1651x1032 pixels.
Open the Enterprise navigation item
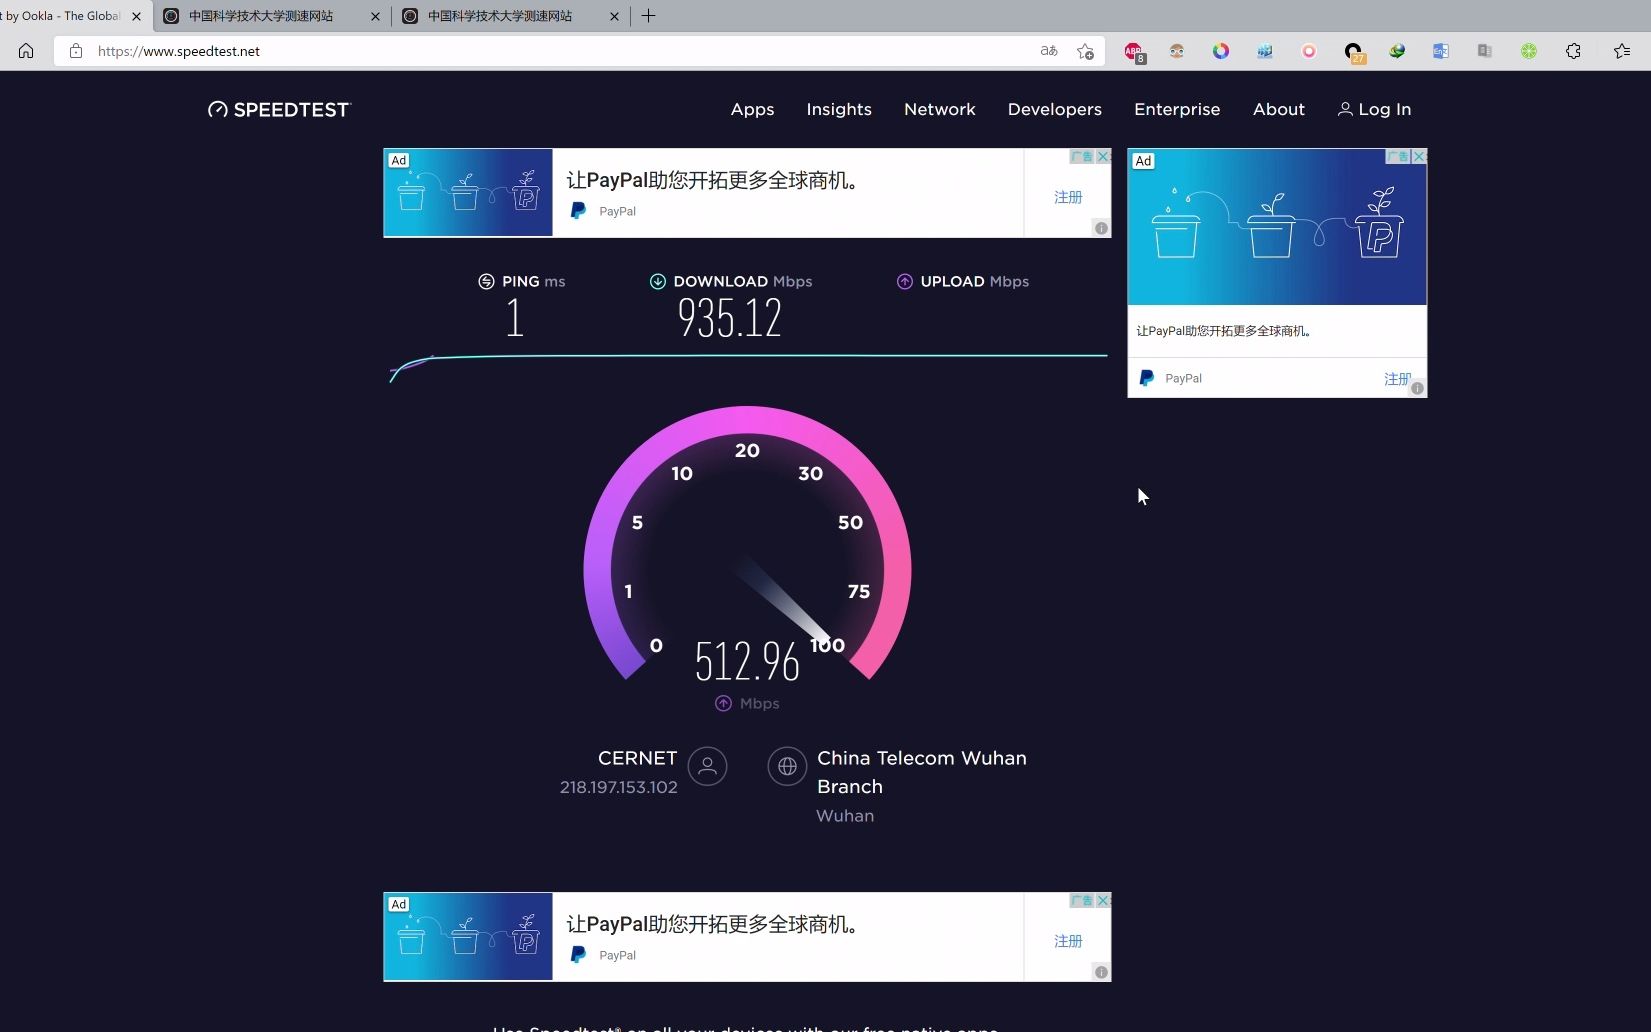click(x=1177, y=109)
